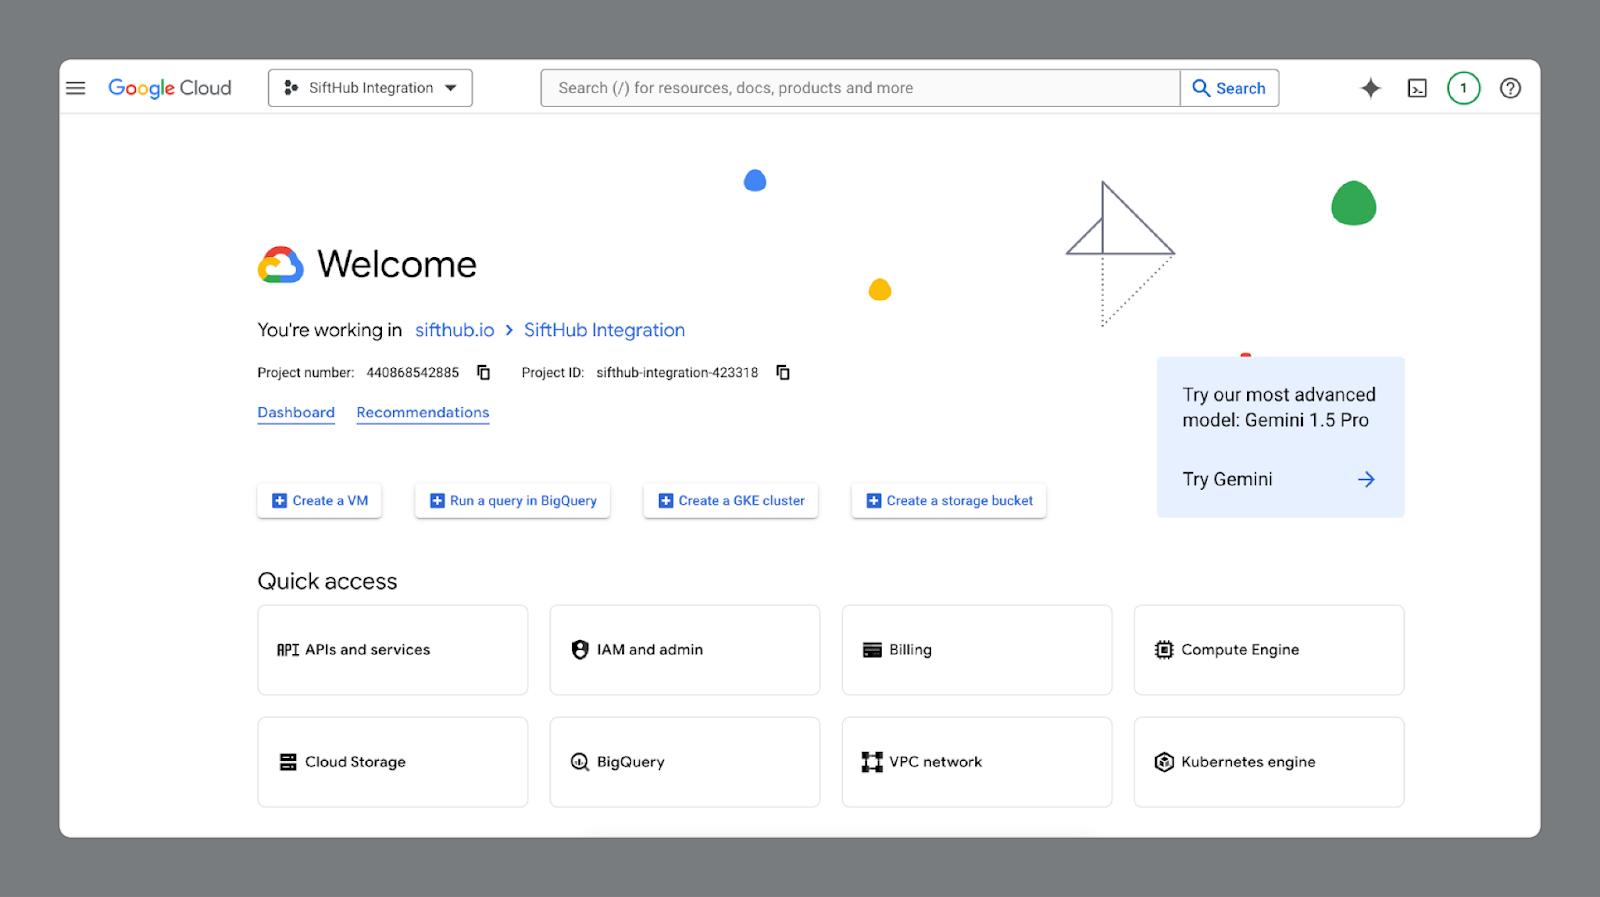Open the hamburger navigation menu

[x=76, y=88]
